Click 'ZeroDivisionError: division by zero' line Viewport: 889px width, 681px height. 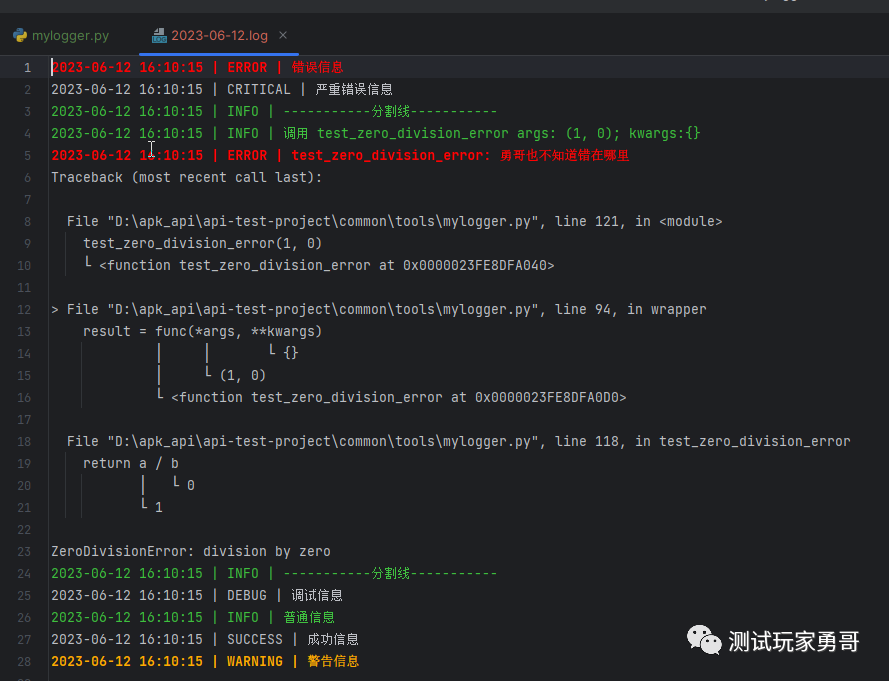(191, 552)
